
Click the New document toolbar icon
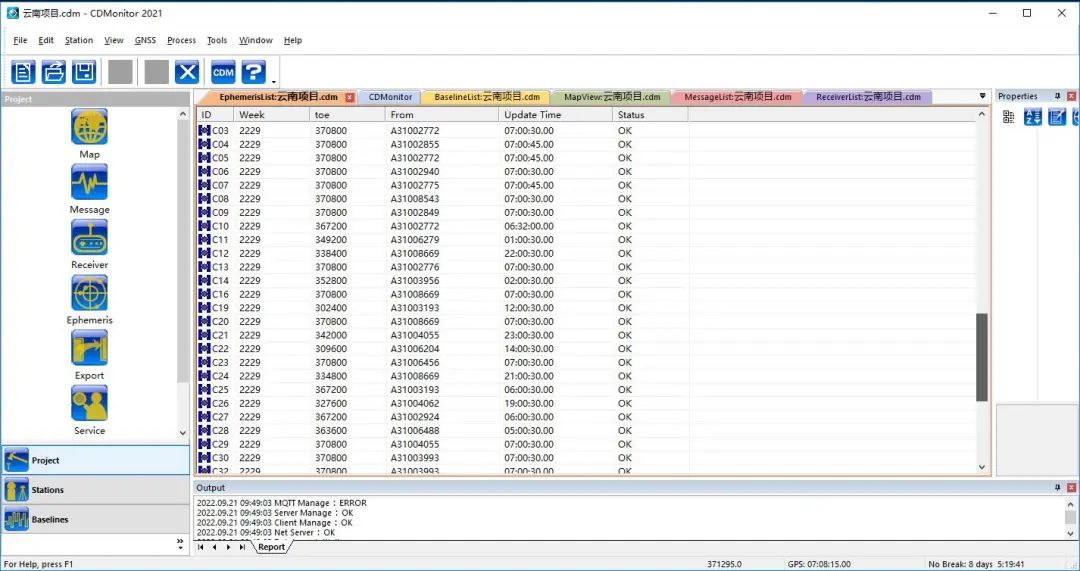tap(23, 72)
